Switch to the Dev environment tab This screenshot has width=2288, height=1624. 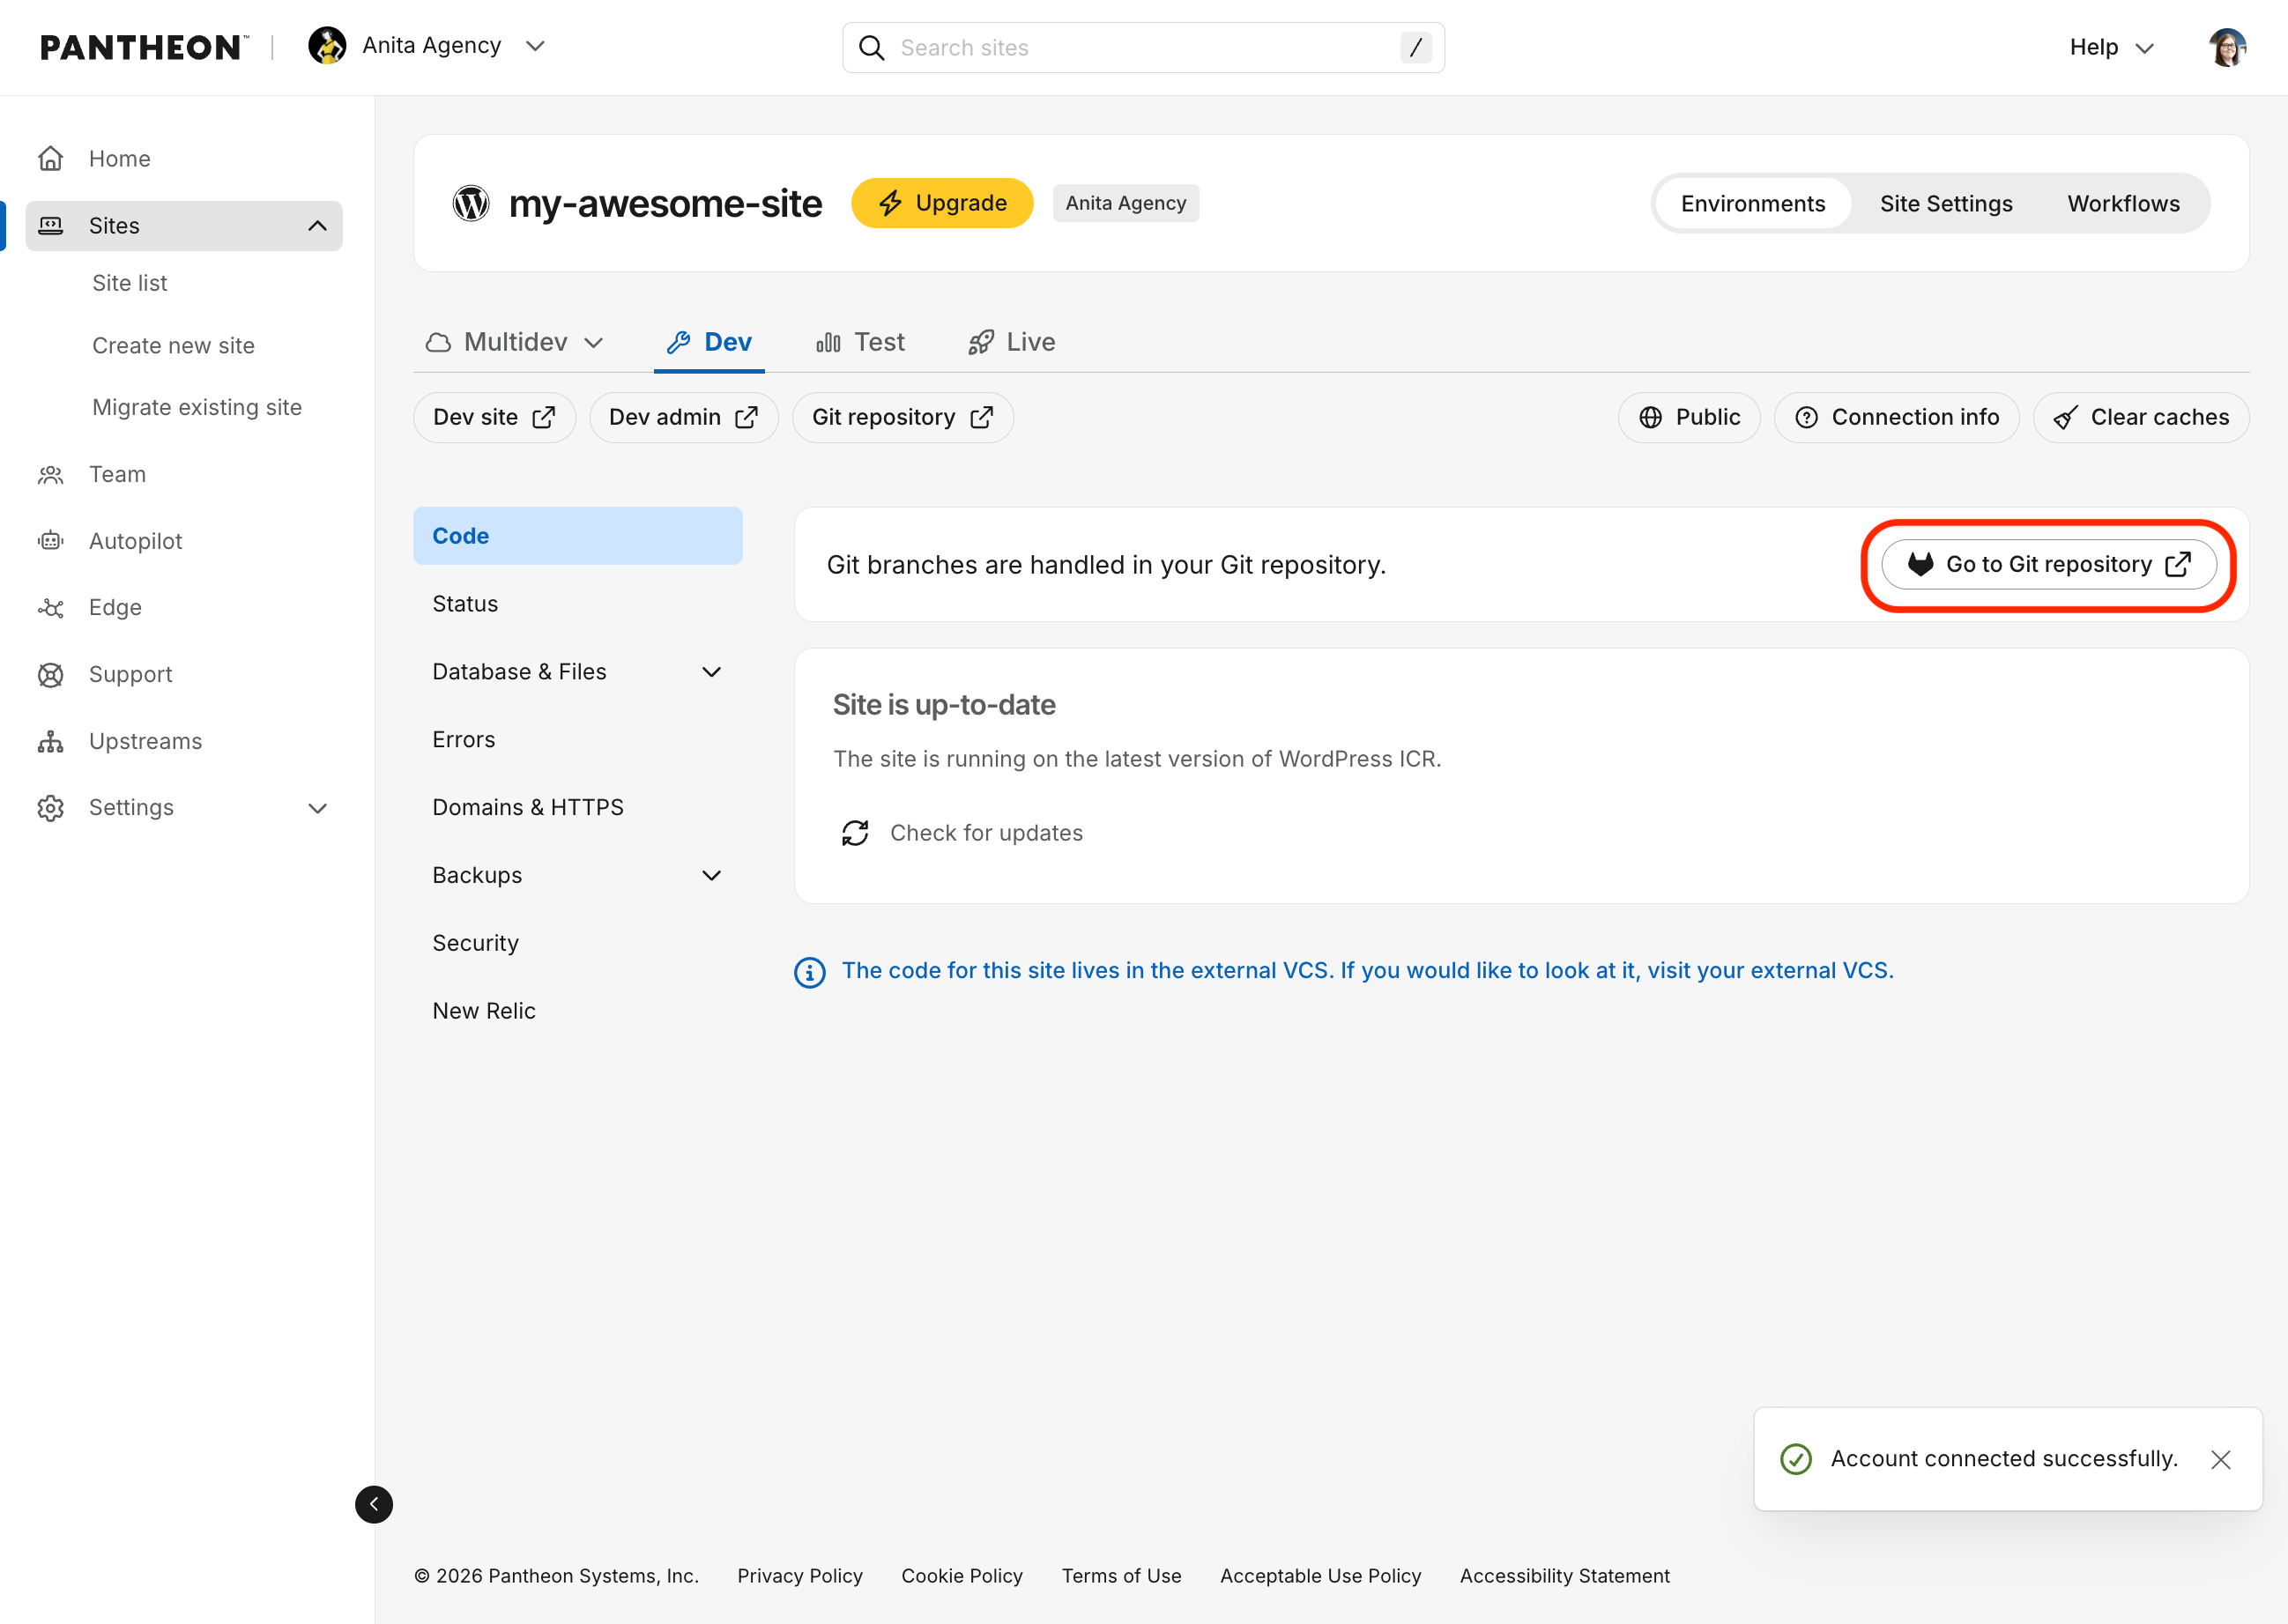(709, 342)
